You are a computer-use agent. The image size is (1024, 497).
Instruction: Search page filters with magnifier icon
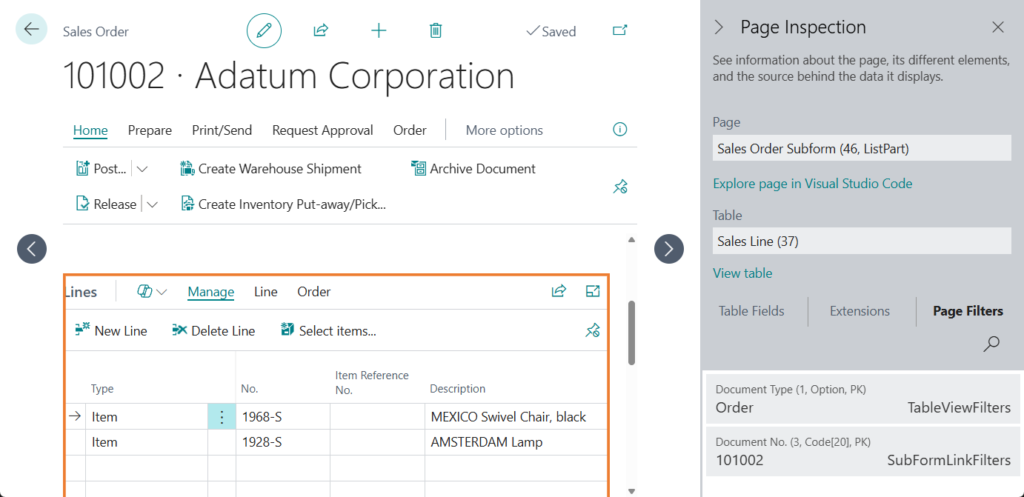(x=991, y=344)
